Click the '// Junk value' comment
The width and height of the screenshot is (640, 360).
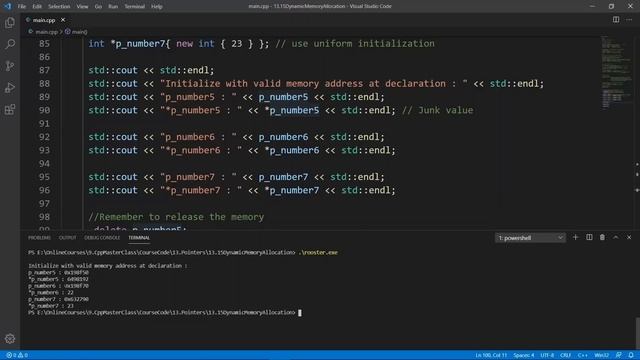click(x=438, y=110)
